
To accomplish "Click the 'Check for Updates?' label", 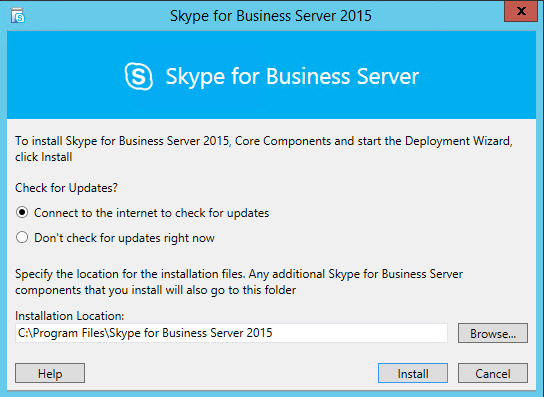I will pos(66,188).
